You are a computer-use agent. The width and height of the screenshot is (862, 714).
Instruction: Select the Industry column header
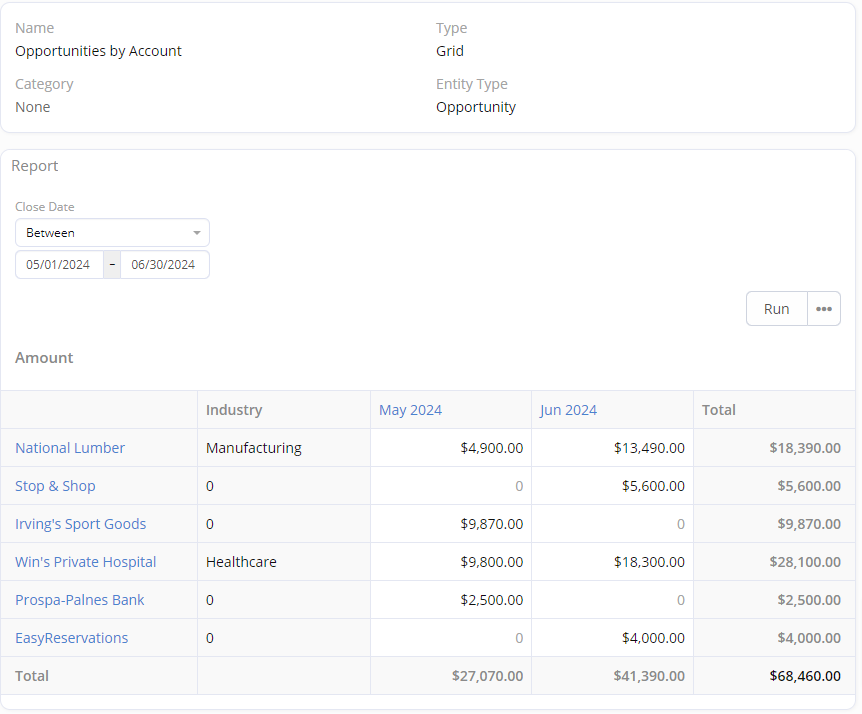tap(234, 410)
